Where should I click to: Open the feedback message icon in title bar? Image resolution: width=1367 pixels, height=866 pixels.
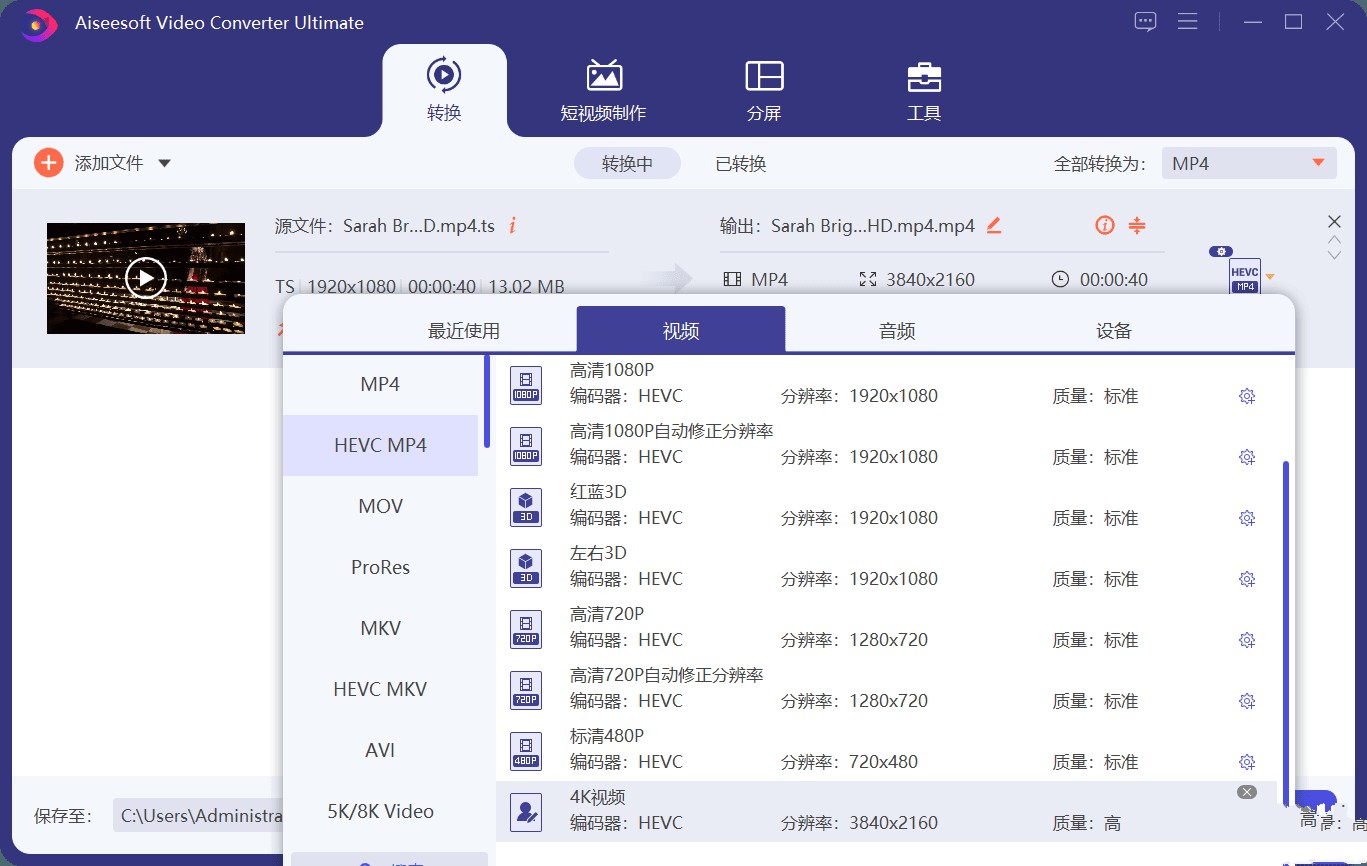coord(1146,22)
